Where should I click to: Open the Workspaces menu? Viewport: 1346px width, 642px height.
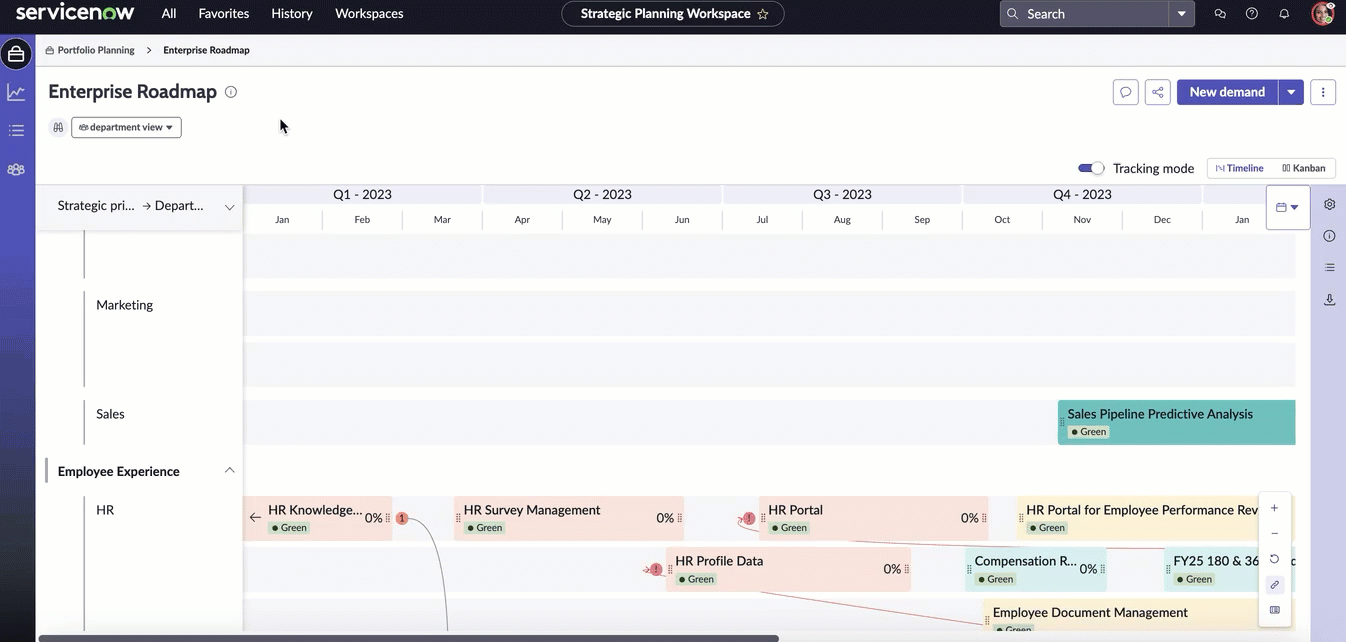tap(369, 14)
